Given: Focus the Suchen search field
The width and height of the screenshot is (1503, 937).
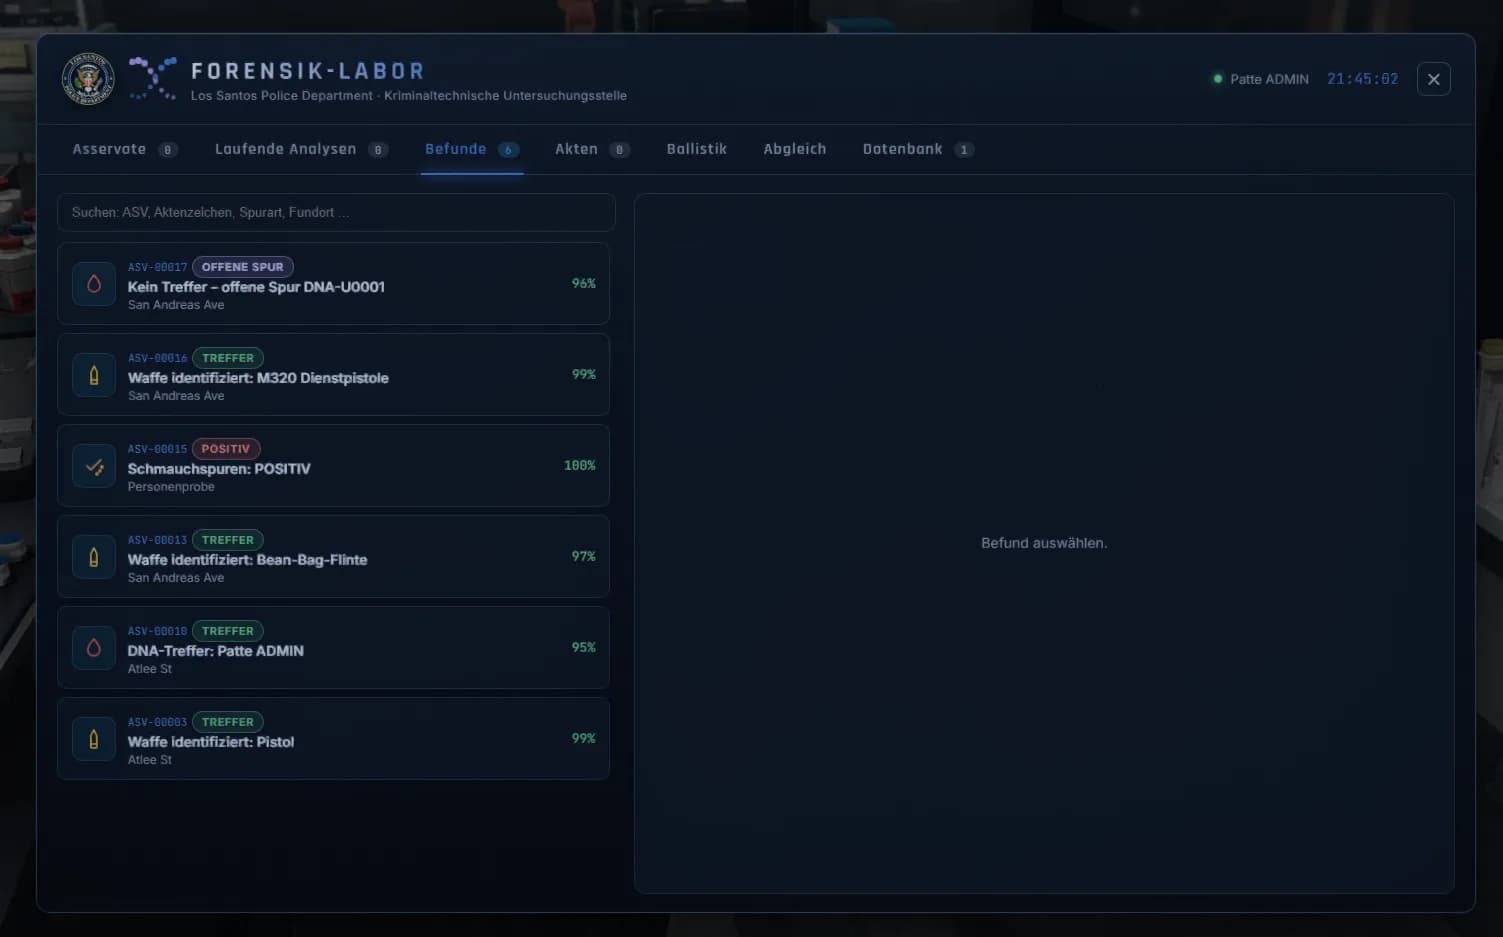Looking at the screenshot, I should click(336, 212).
